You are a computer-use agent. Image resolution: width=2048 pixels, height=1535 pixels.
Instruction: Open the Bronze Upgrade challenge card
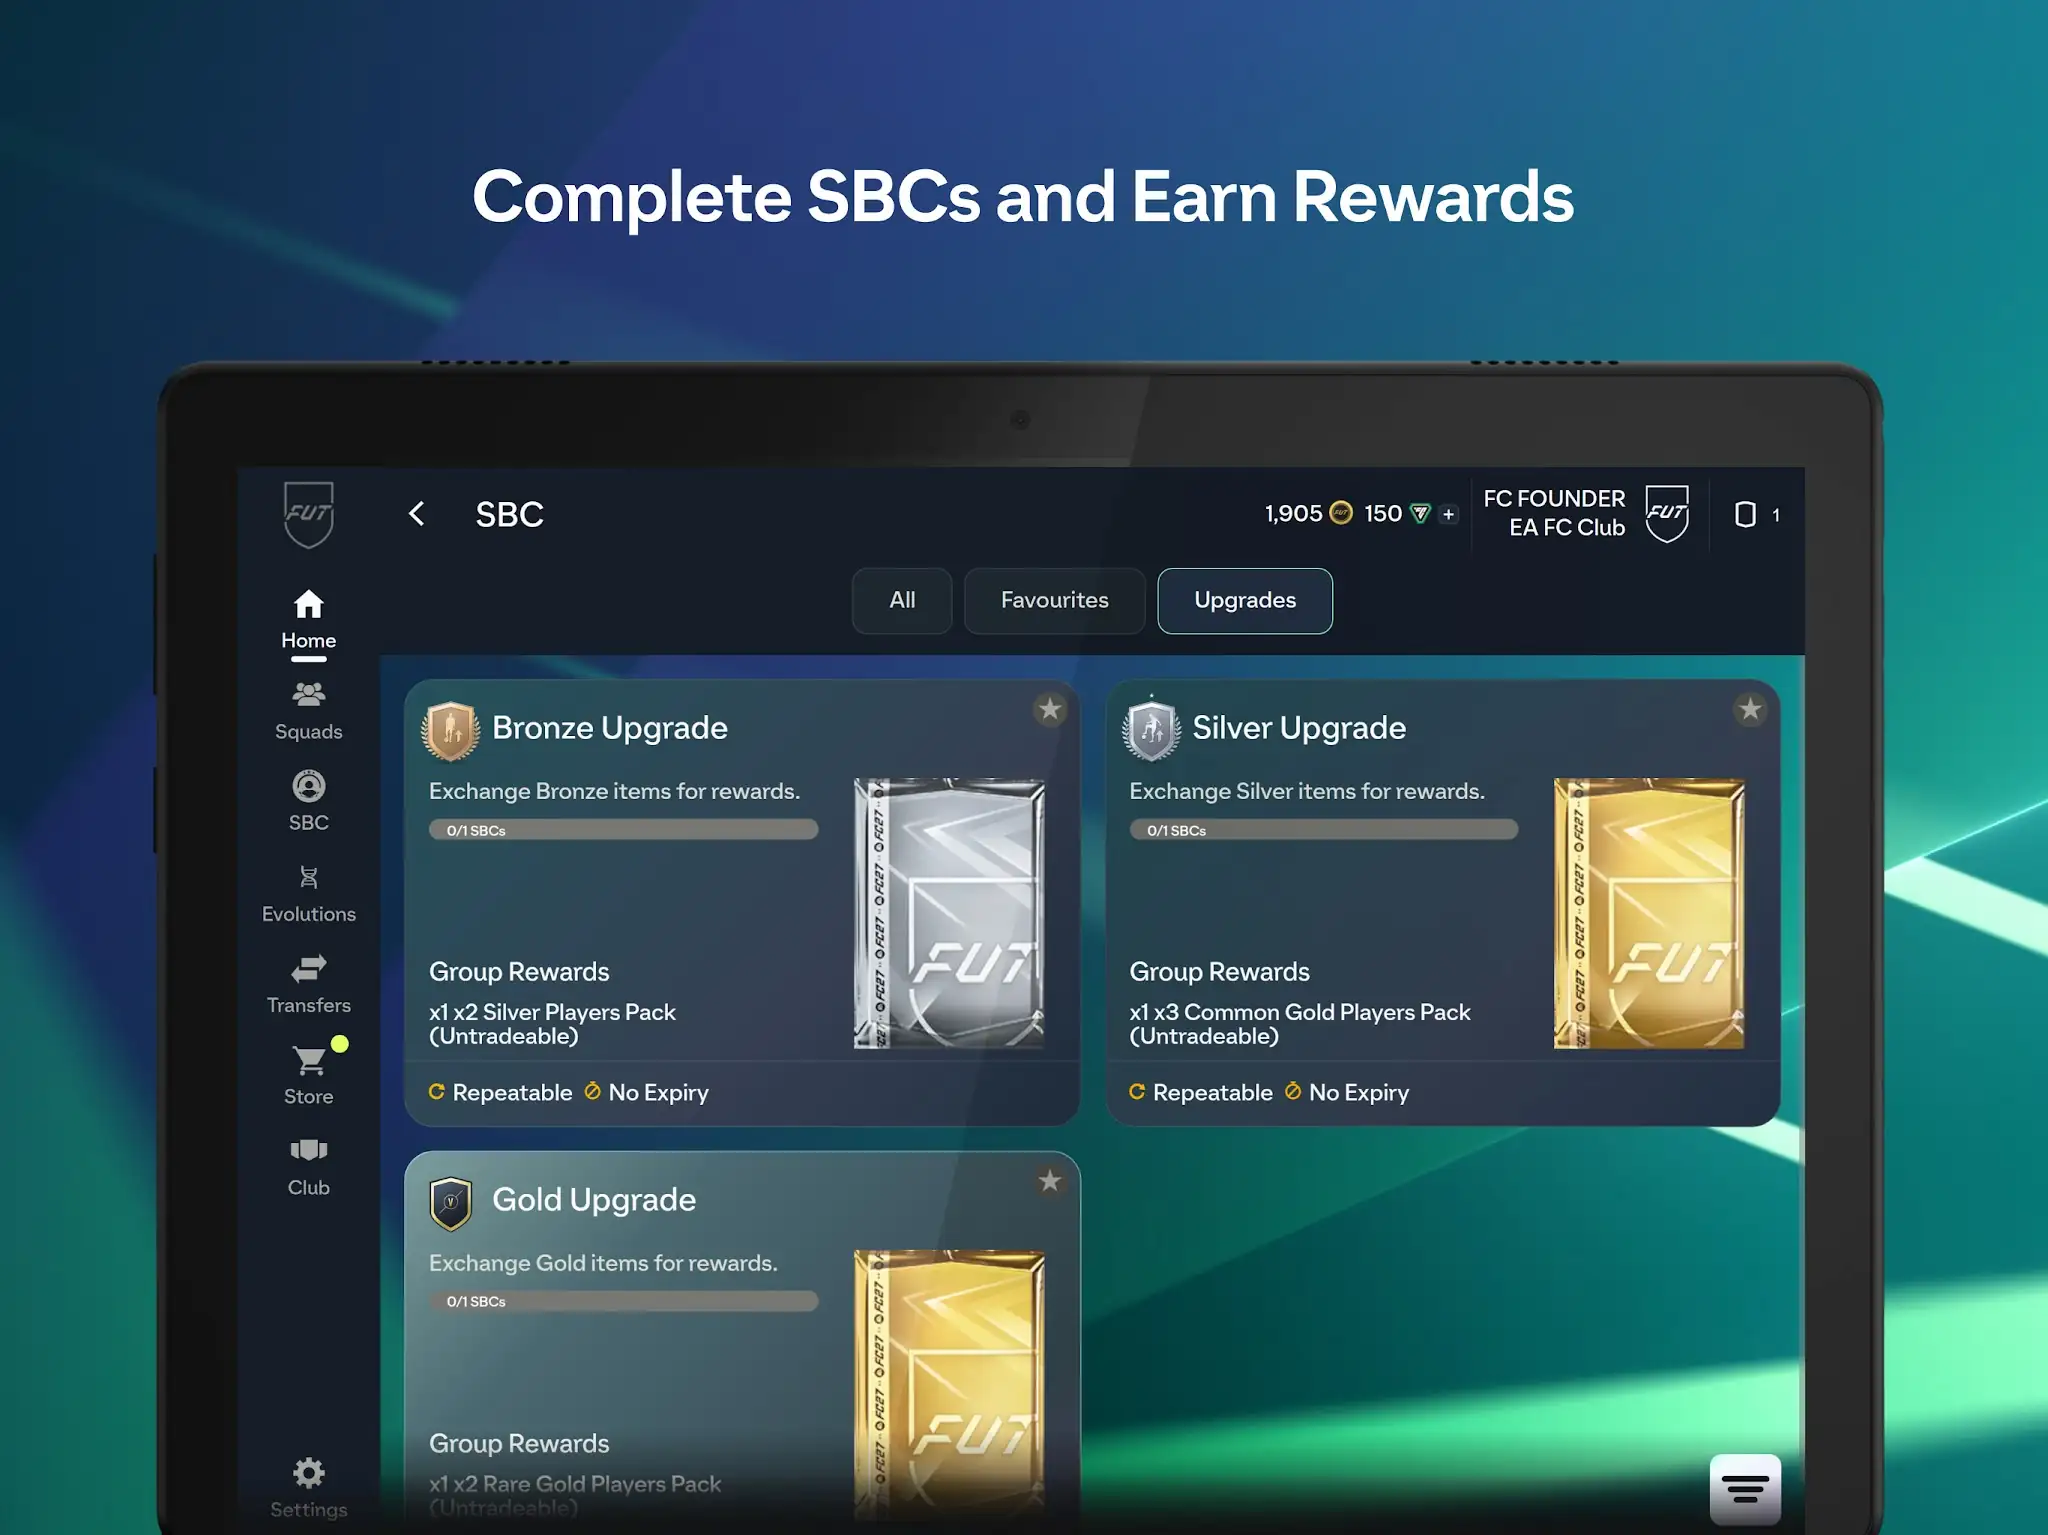point(742,903)
